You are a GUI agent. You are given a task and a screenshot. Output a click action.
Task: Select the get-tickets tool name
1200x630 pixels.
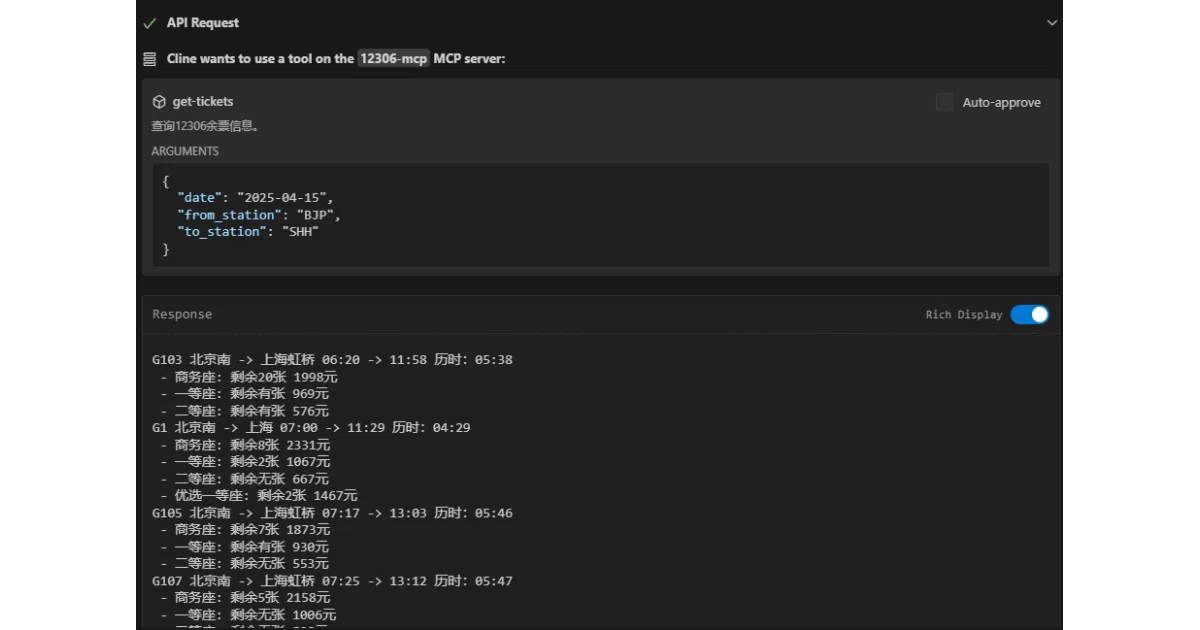[x=203, y=102]
